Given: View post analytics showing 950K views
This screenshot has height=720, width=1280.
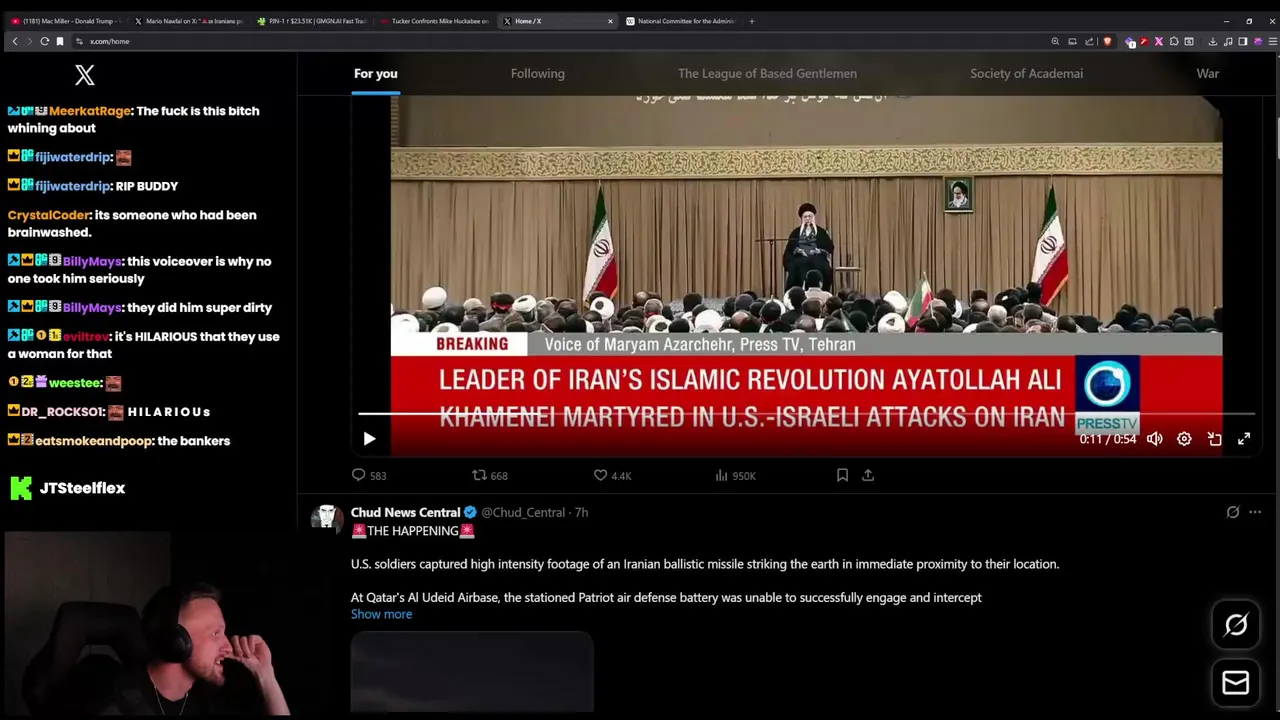Looking at the screenshot, I should click(x=735, y=476).
